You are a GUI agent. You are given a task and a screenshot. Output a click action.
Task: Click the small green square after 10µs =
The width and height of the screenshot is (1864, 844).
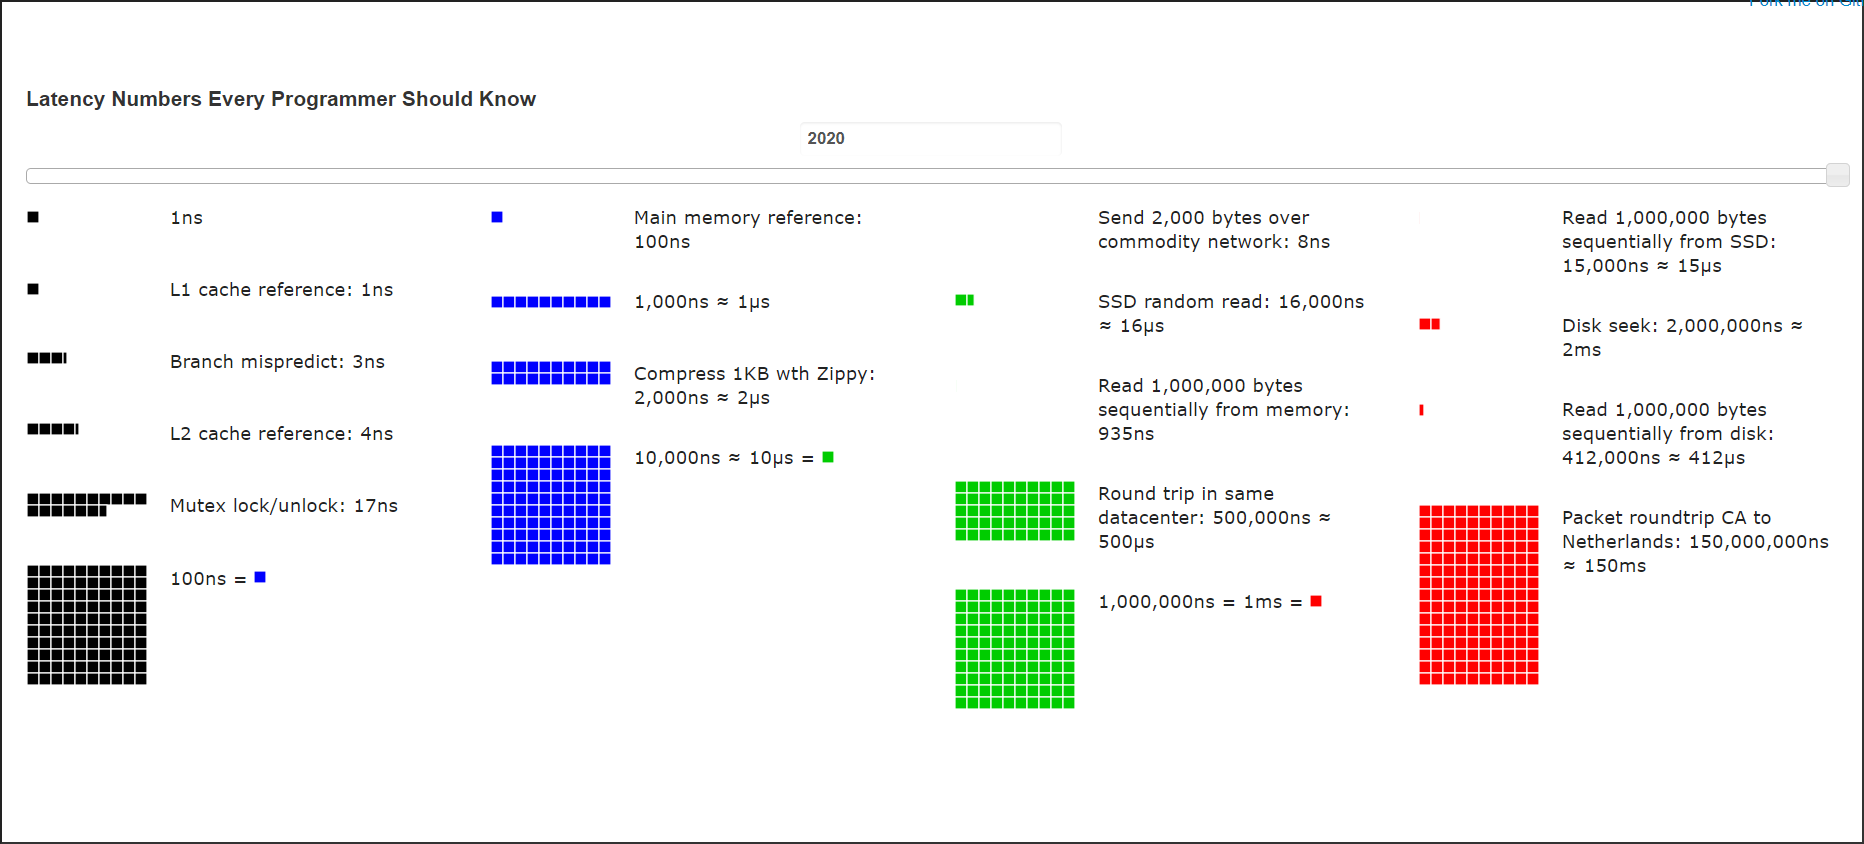click(x=828, y=457)
